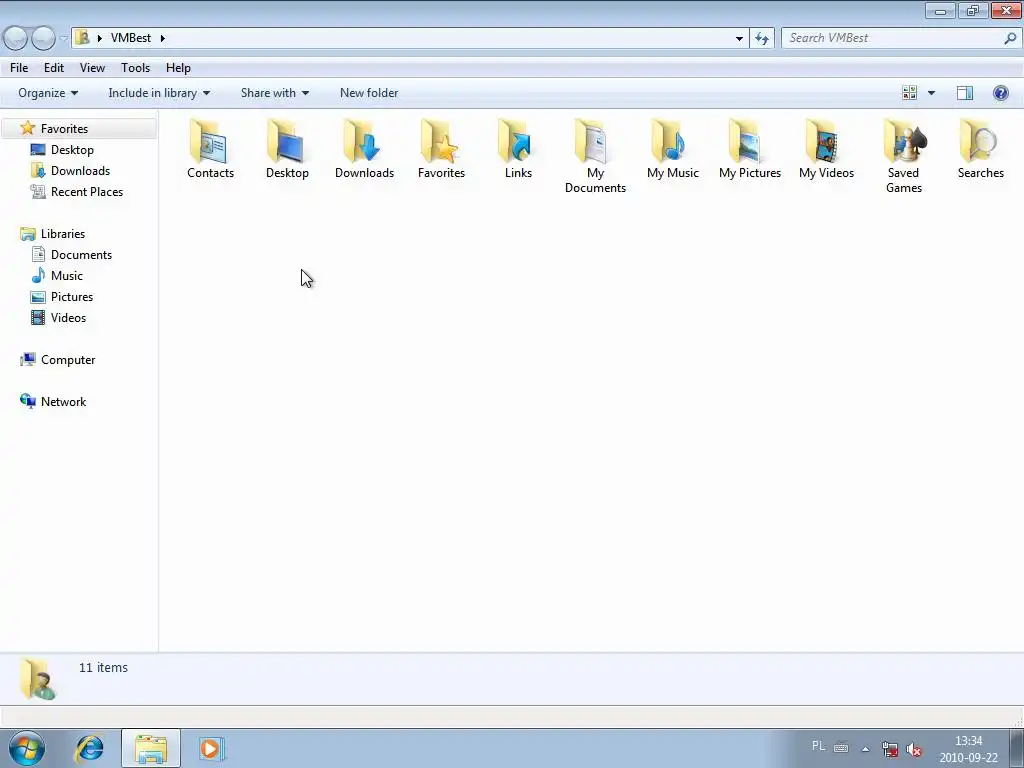
Task: Click the Forward navigation button
Action: pos(43,39)
